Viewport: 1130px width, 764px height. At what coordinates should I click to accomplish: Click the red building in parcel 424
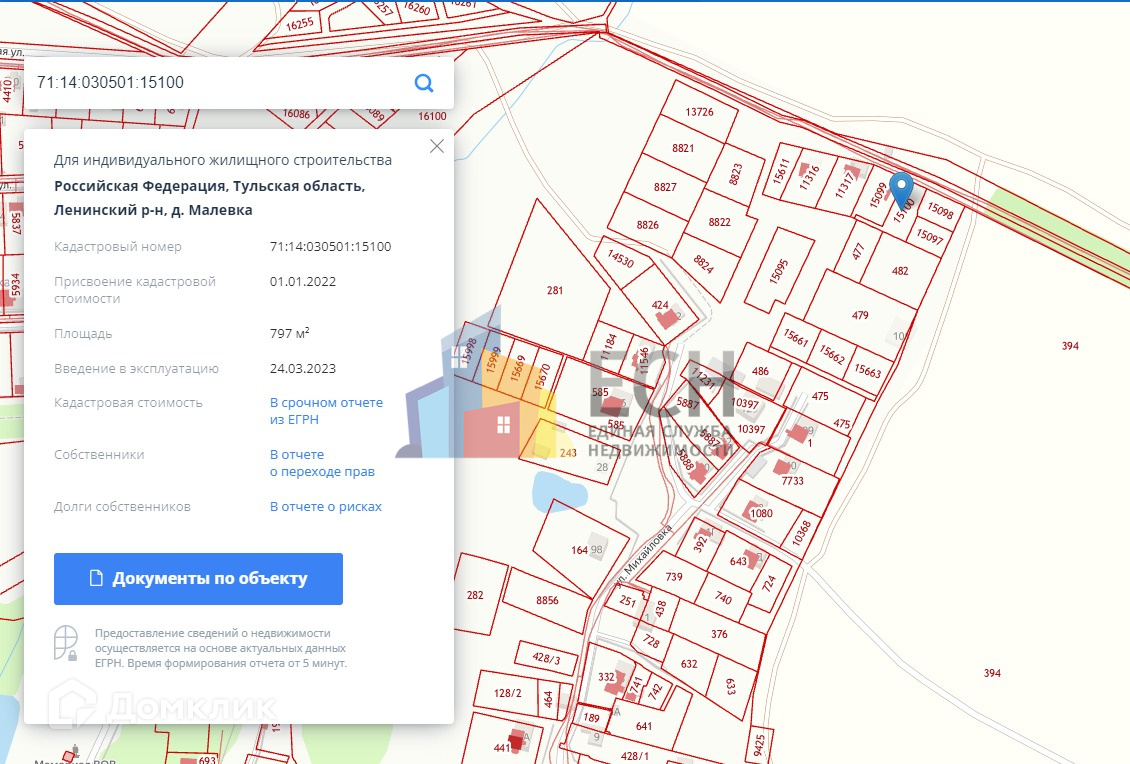click(666, 319)
